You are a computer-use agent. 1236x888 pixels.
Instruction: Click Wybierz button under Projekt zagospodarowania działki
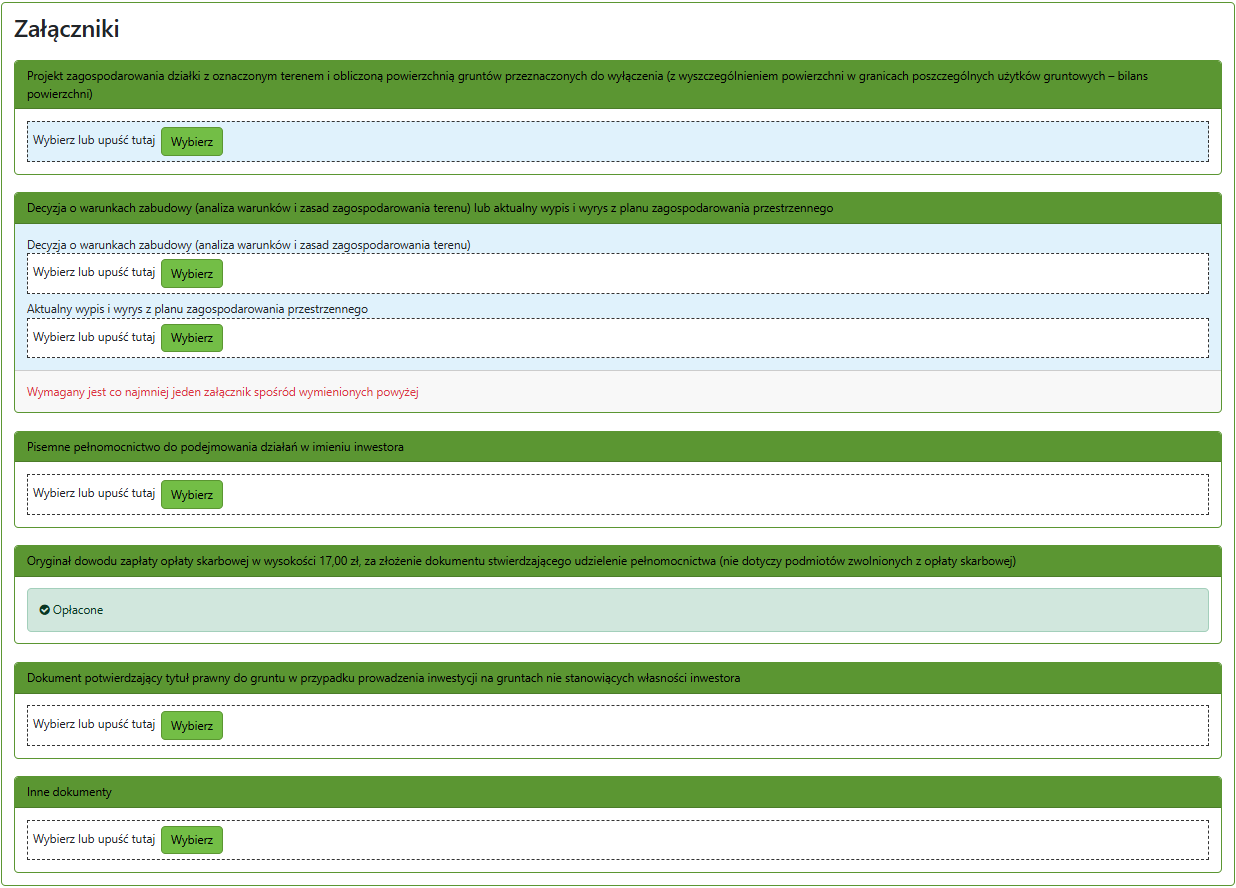pyautogui.click(x=192, y=142)
